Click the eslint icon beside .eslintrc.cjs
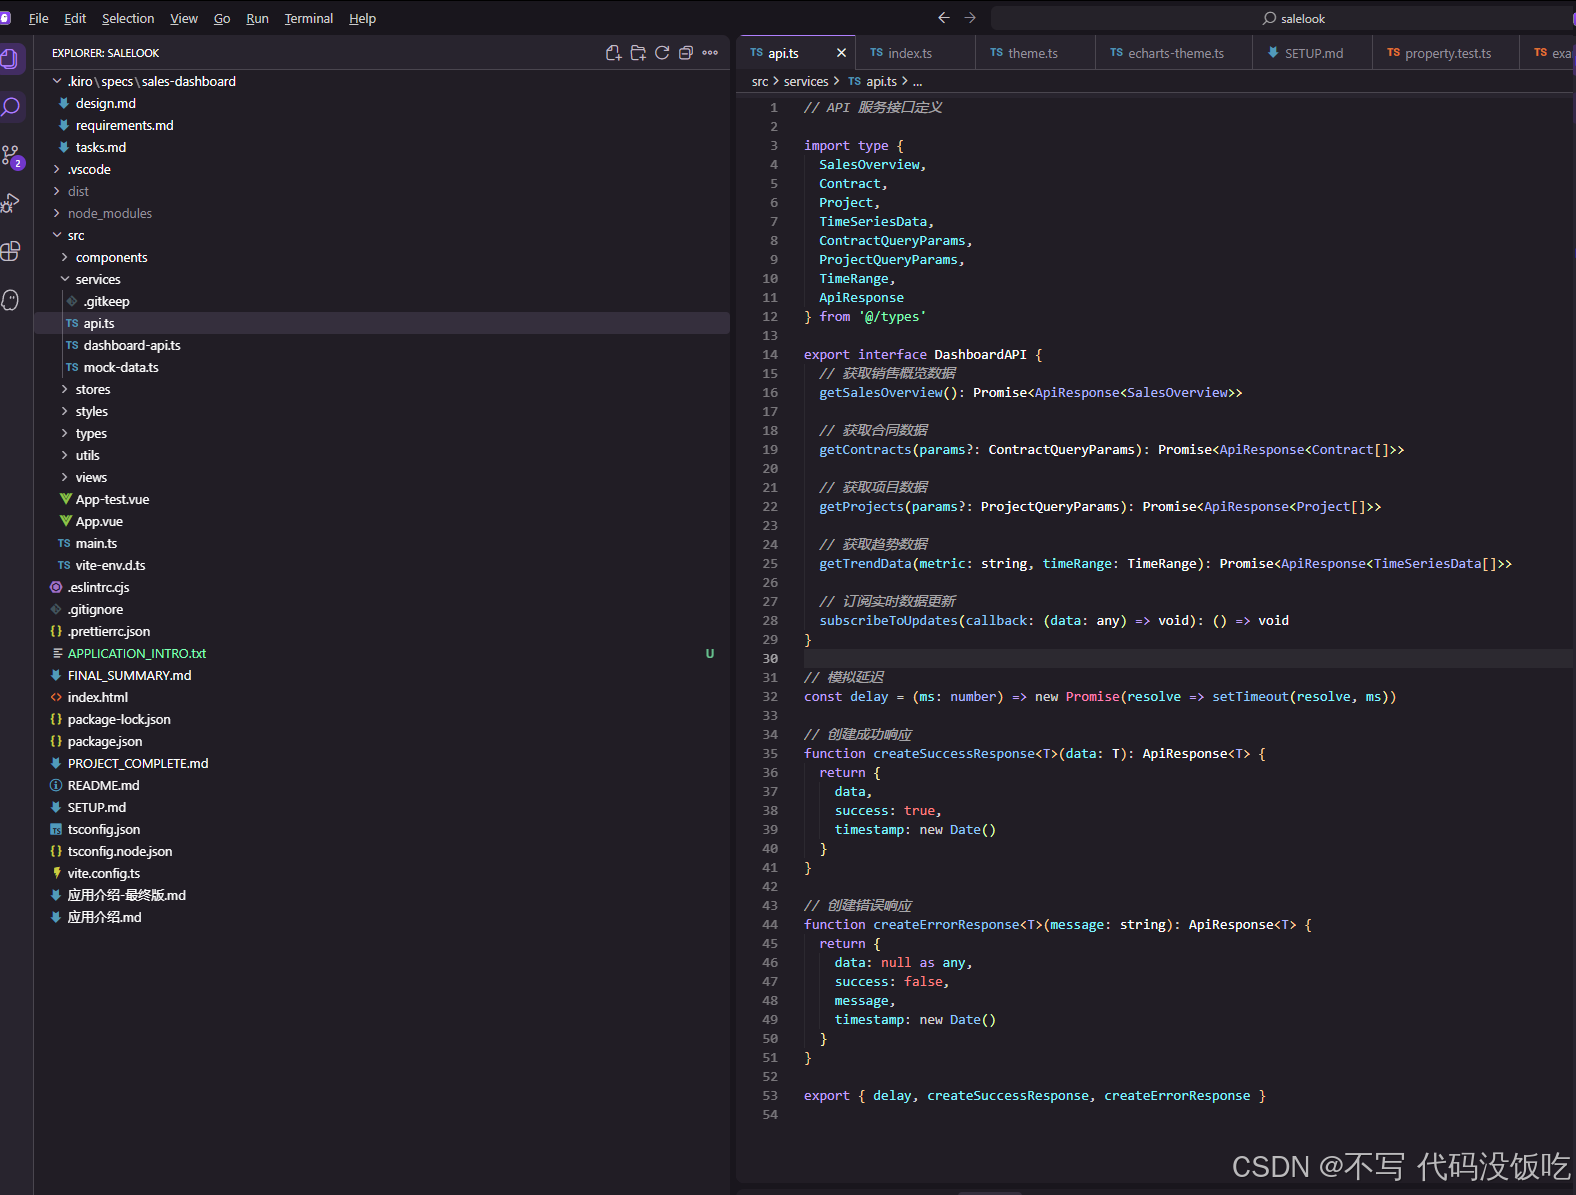1576x1195 pixels. pos(56,587)
